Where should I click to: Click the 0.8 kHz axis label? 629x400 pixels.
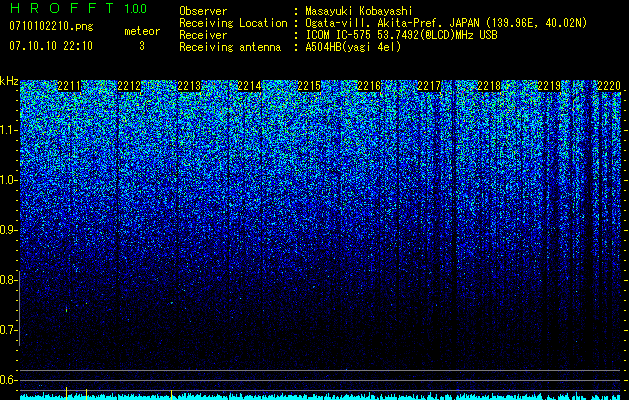click(x=8, y=280)
